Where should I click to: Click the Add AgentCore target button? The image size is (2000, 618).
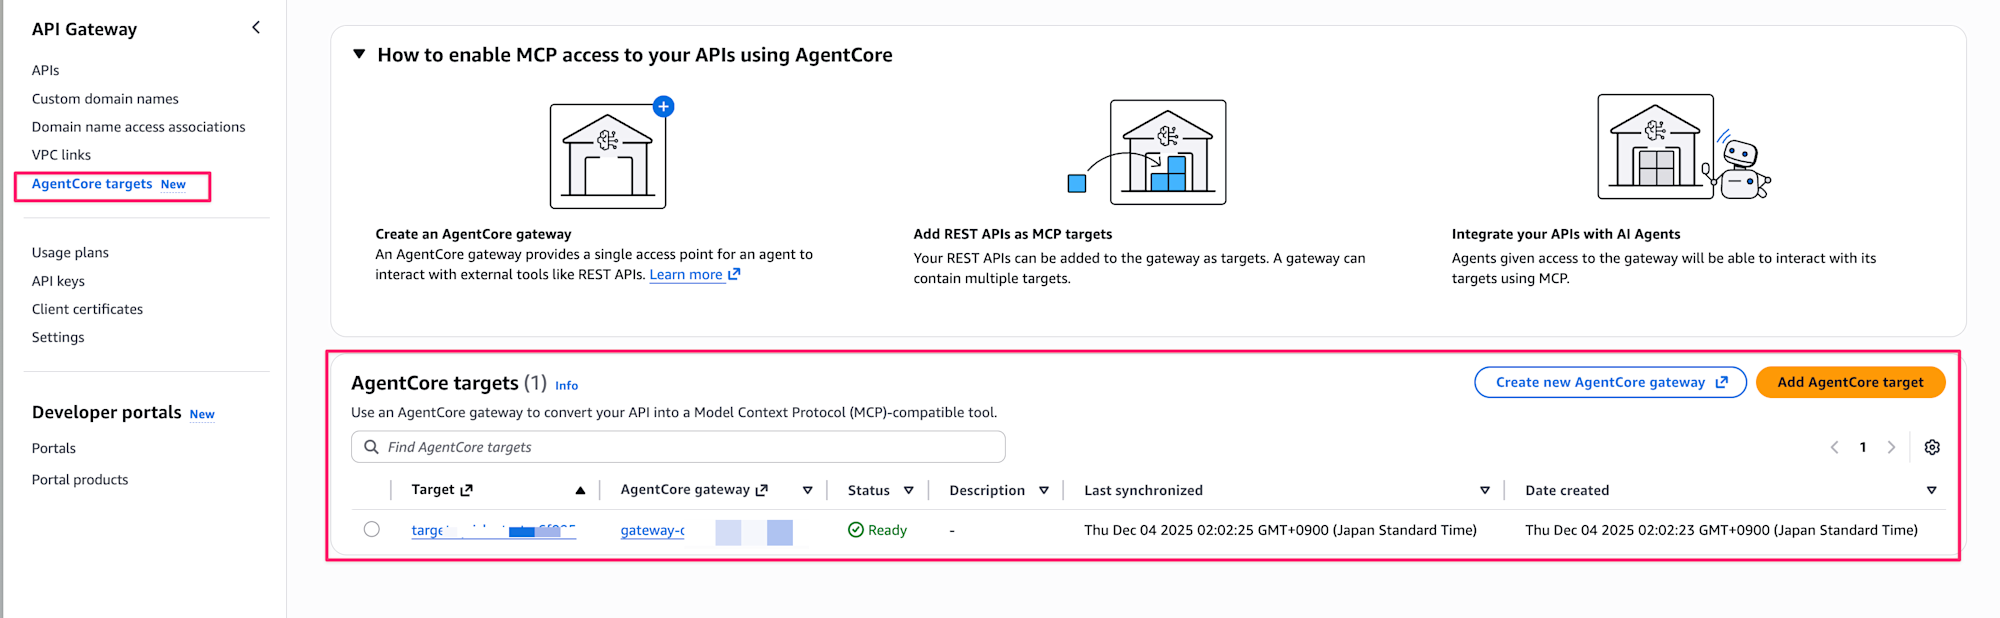tap(1850, 382)
